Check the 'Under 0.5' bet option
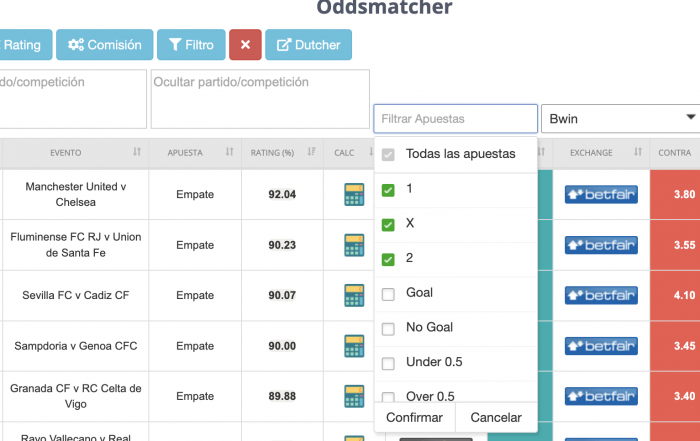The height and width of the screenshot is (441, 700). click(x=388, y=363)
